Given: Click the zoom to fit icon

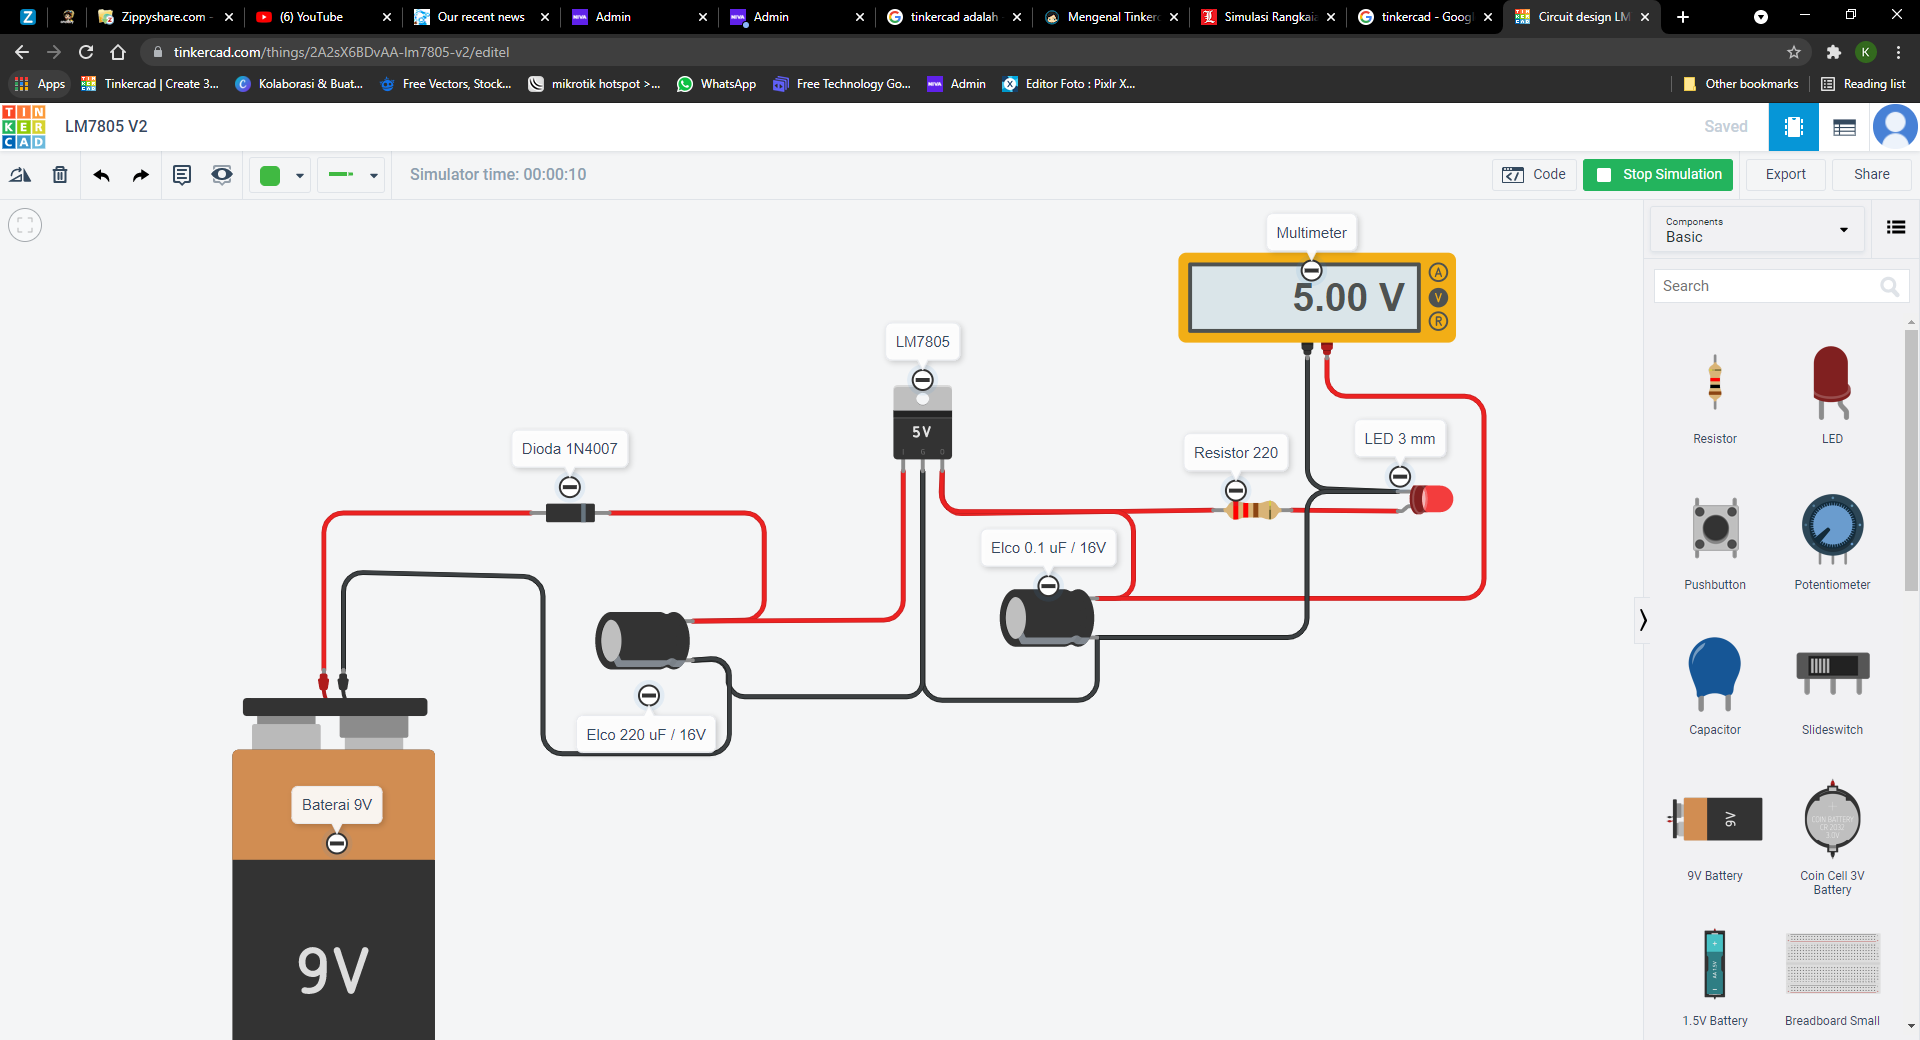Looking at the screenshot, I should (25, 225).
